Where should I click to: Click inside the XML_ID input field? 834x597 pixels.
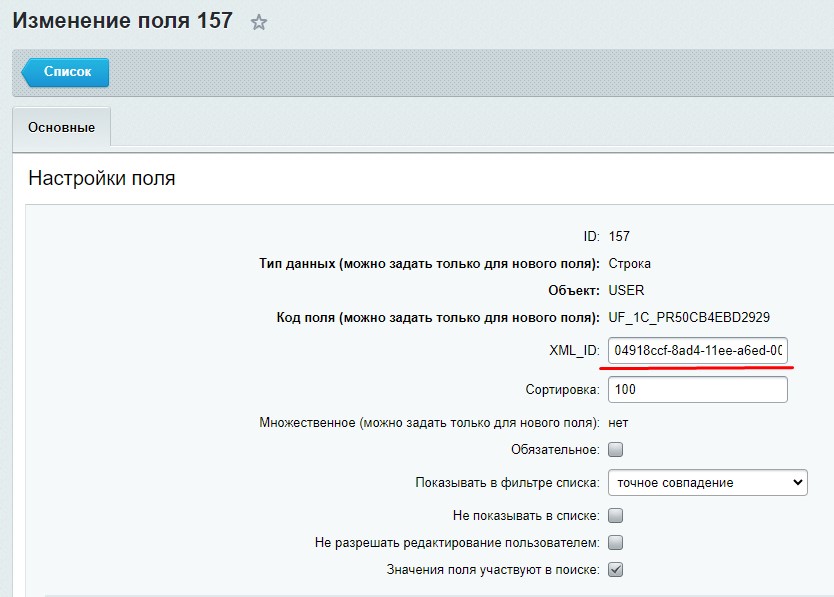click(x=697, y=350)
